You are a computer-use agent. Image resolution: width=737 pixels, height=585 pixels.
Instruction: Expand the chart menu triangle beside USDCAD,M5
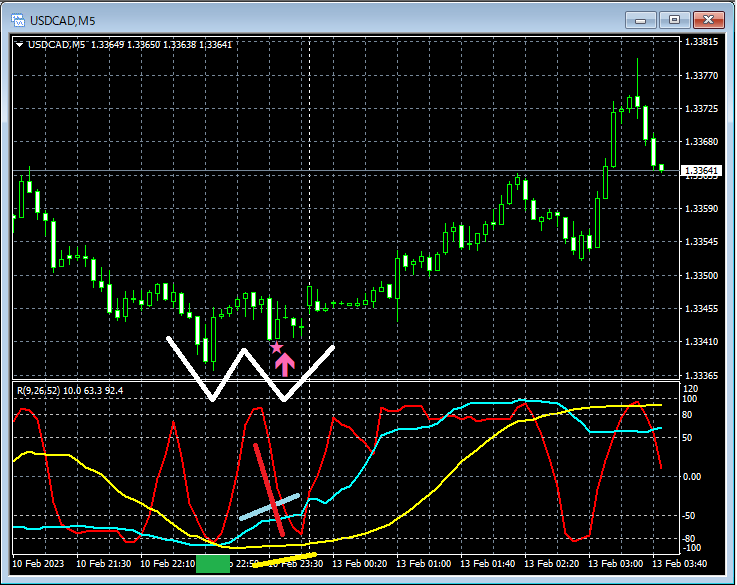click(x=20, y=45)
